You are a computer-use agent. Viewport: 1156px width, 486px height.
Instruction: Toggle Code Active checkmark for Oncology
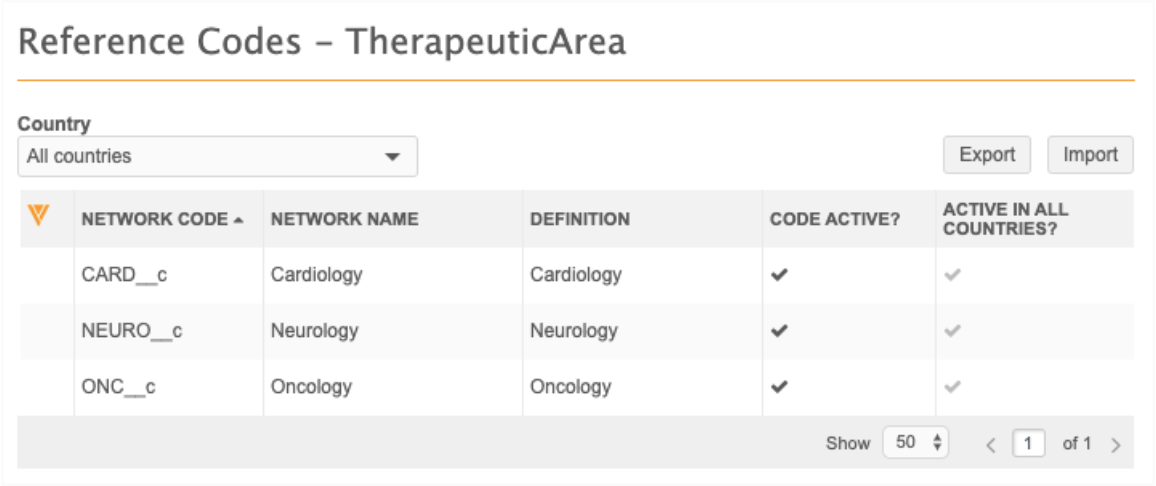coord(779,387)
